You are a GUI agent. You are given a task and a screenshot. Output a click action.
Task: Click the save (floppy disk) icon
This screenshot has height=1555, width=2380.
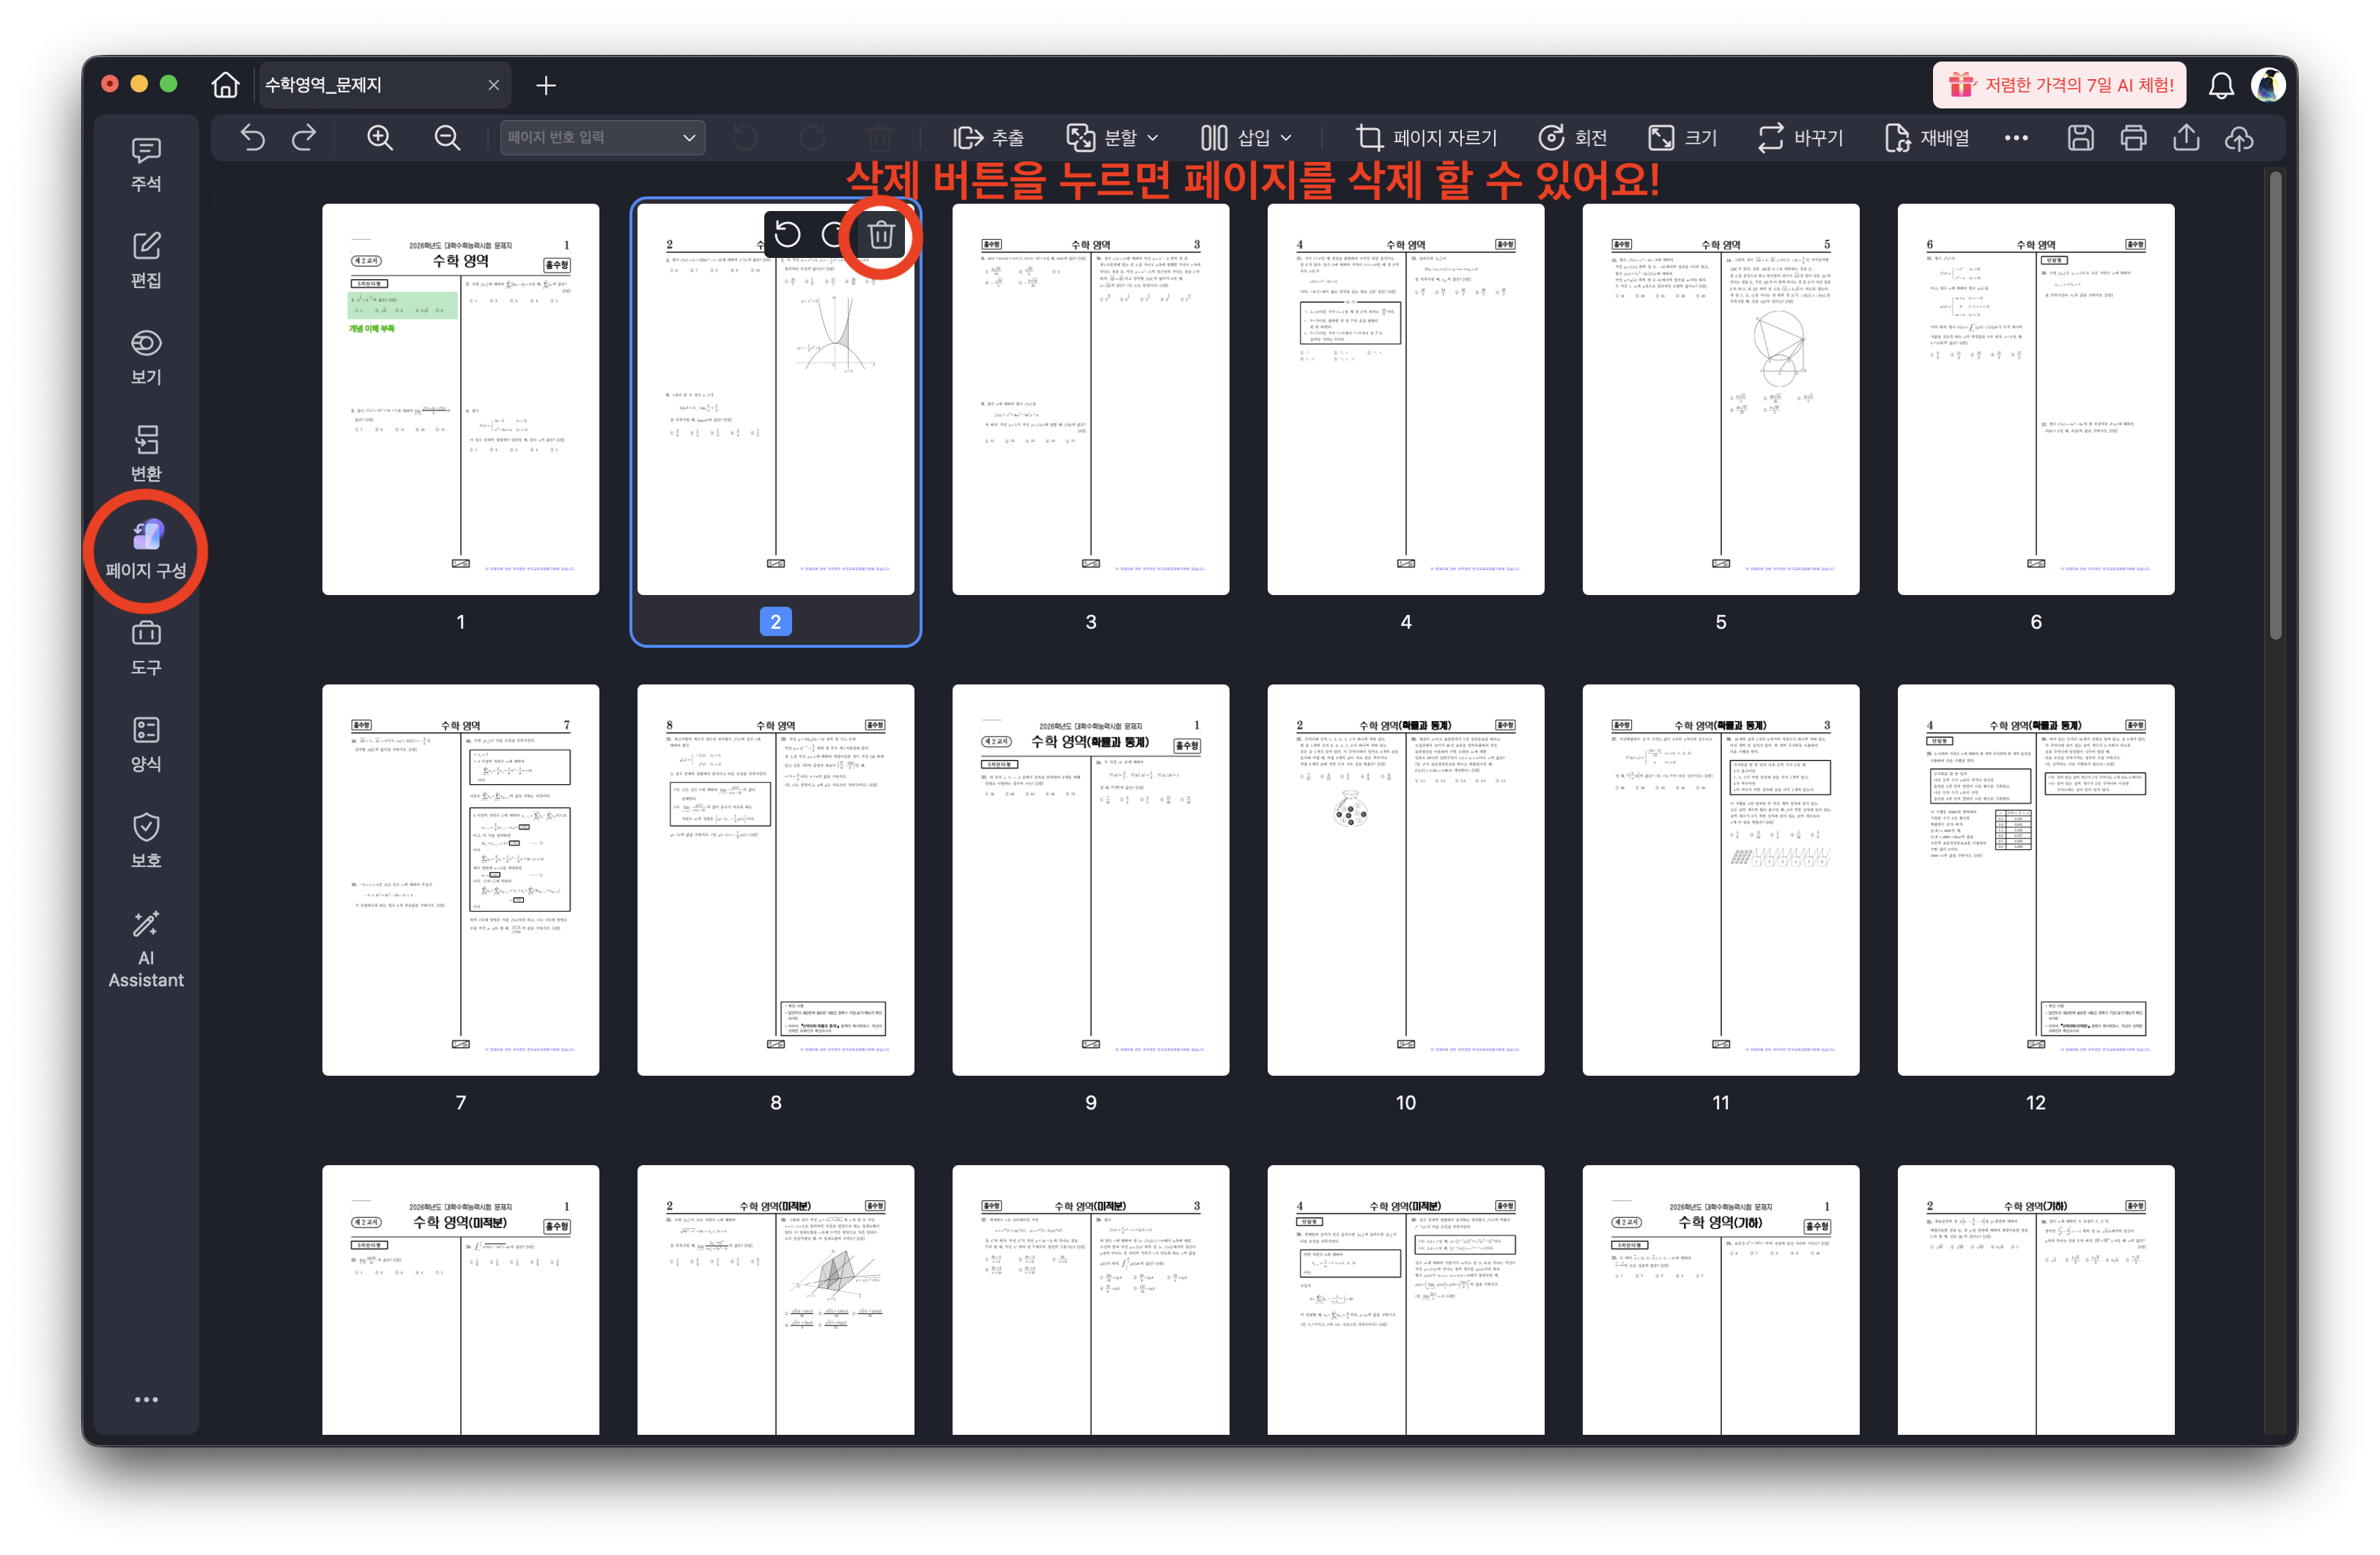[2080, 138]
